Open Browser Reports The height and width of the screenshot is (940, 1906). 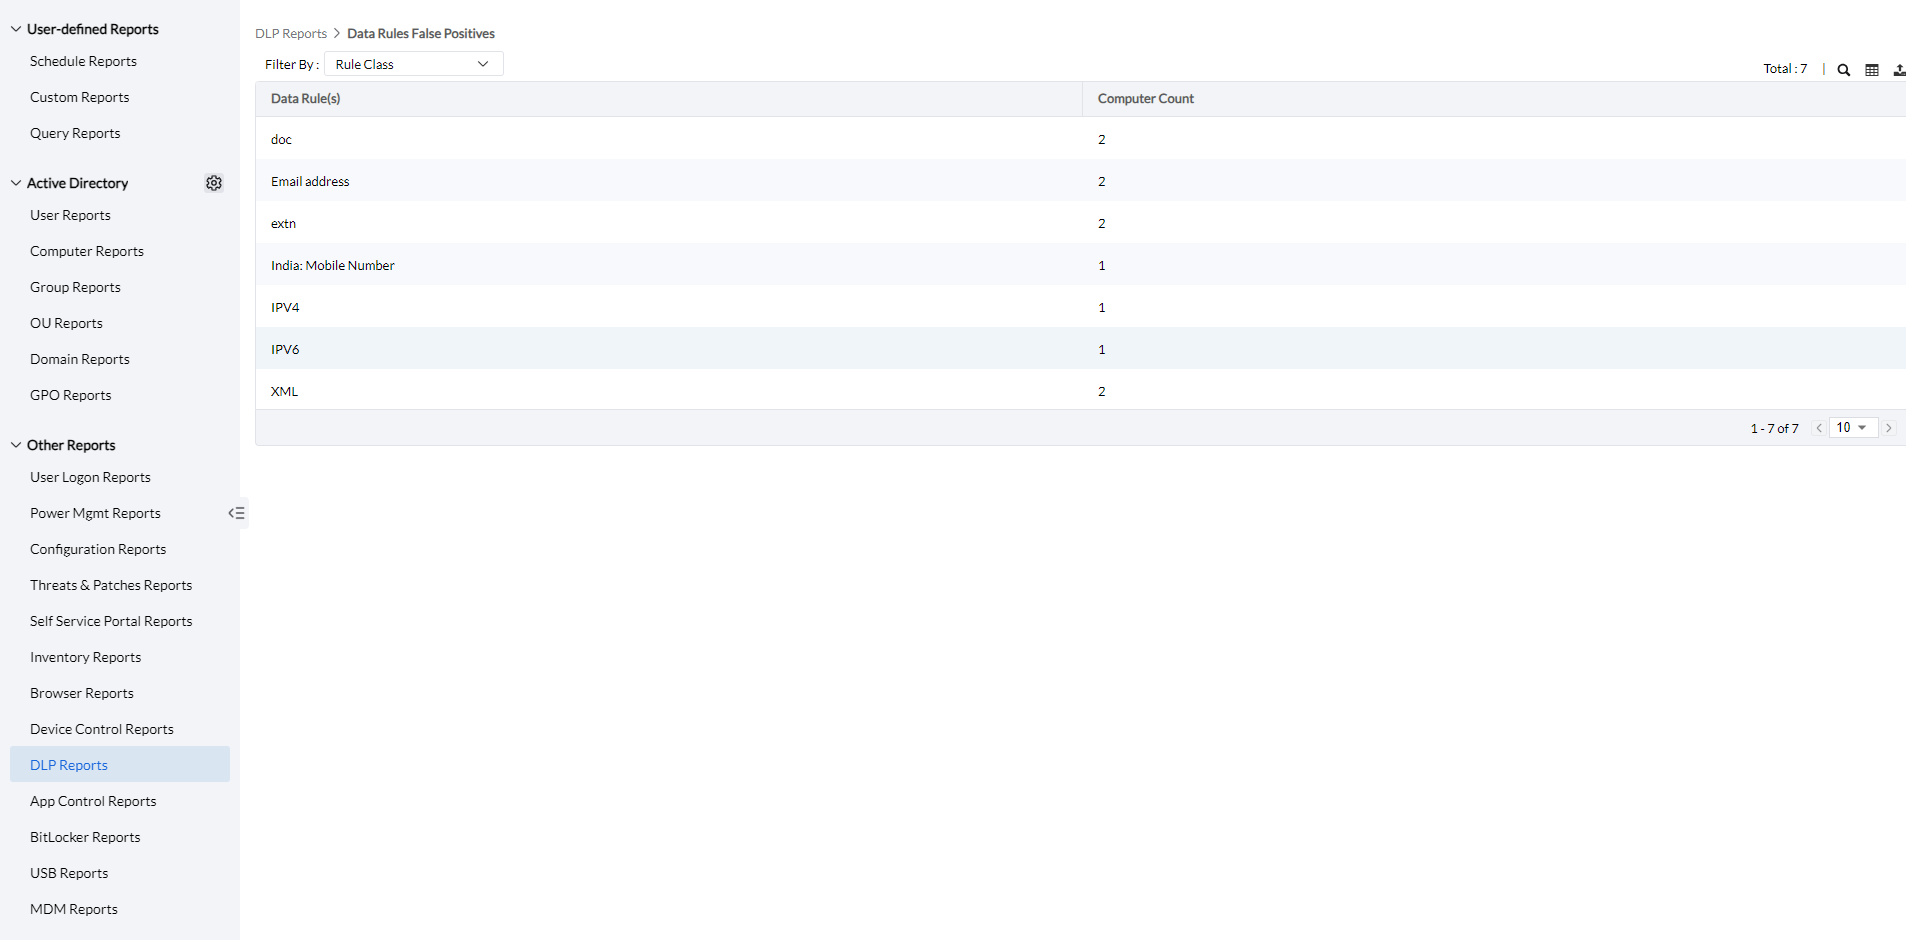pos(82,693)
